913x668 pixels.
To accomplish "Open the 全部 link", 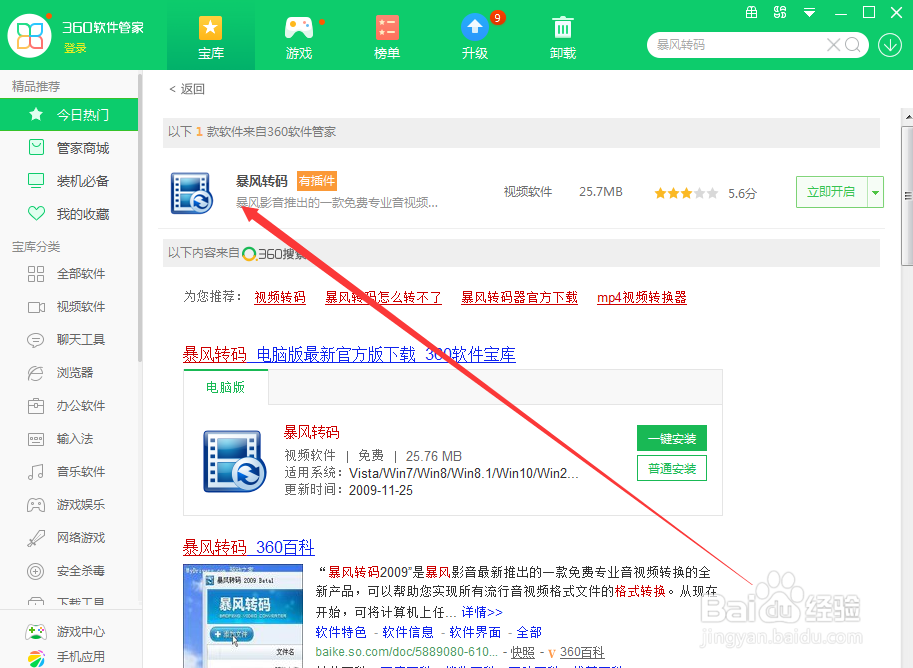I will 529,632.
